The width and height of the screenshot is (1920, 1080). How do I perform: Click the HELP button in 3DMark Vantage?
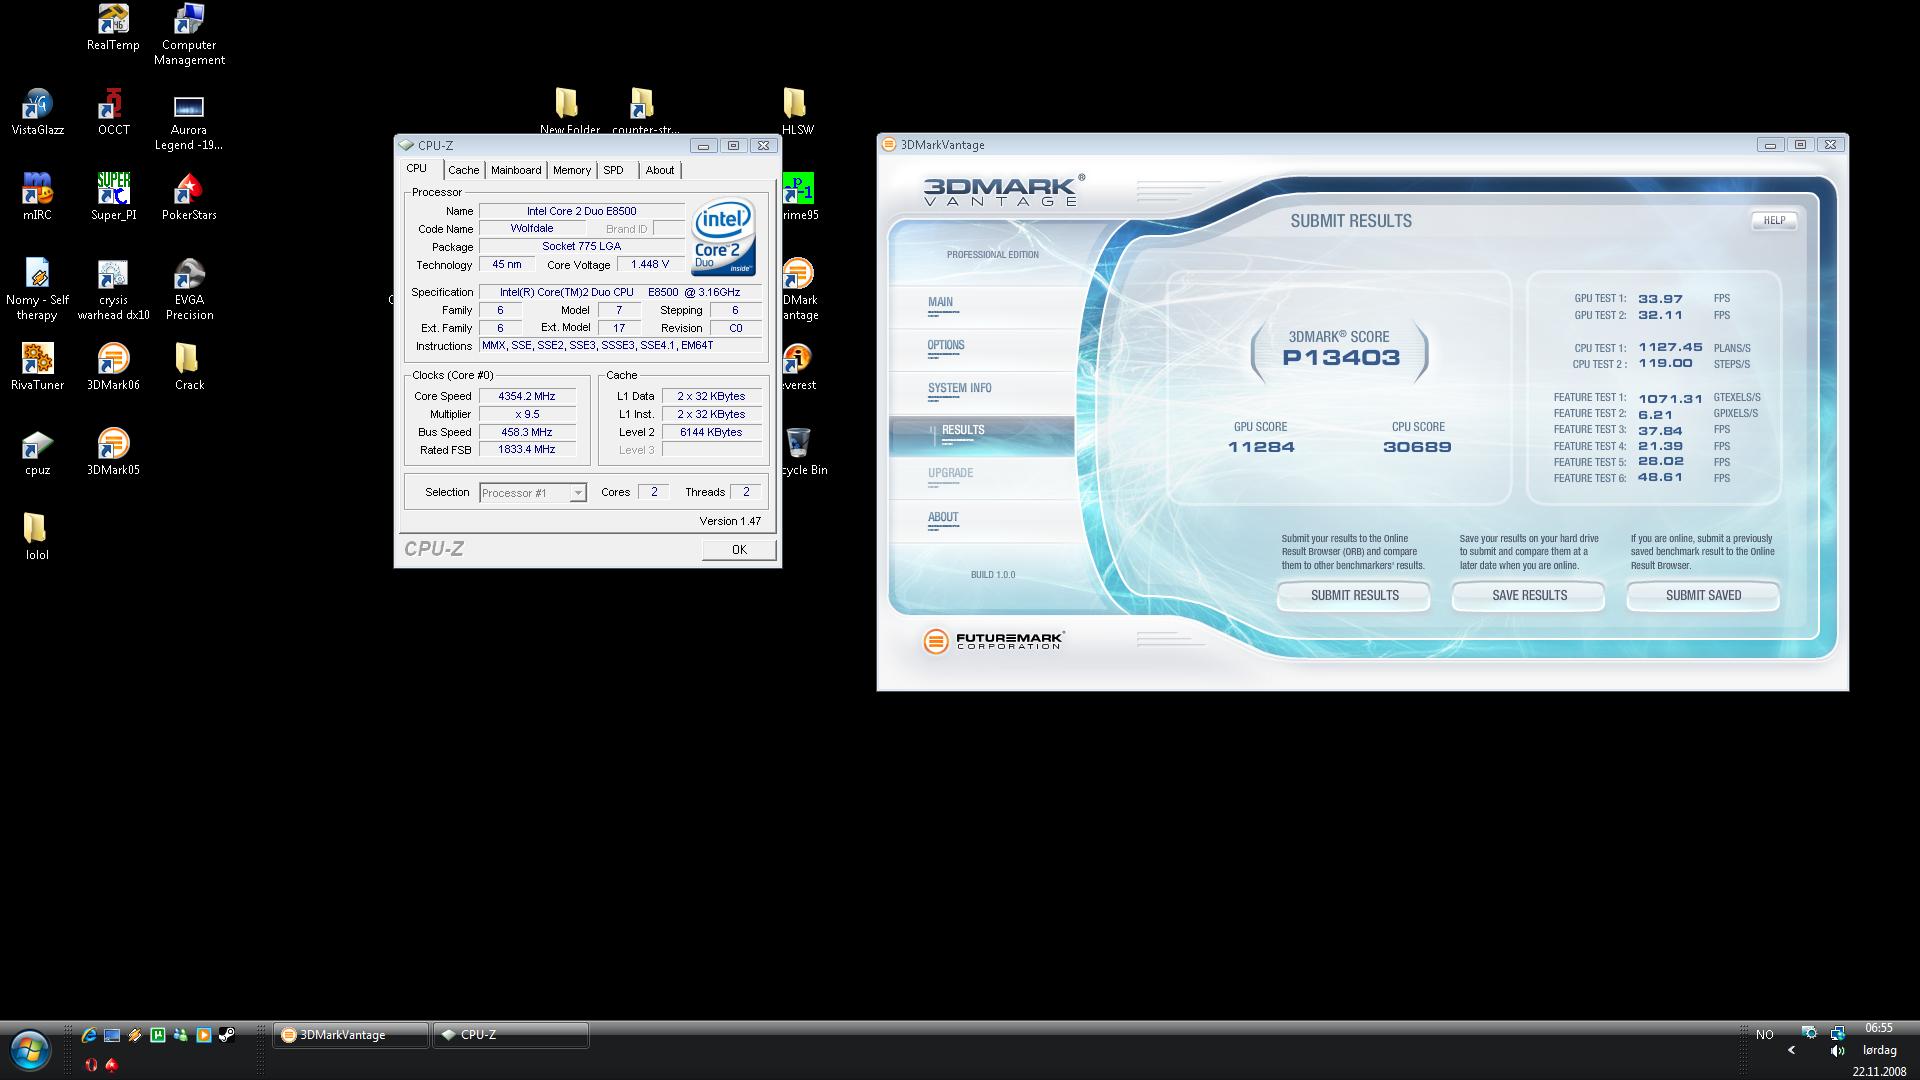1774,220
